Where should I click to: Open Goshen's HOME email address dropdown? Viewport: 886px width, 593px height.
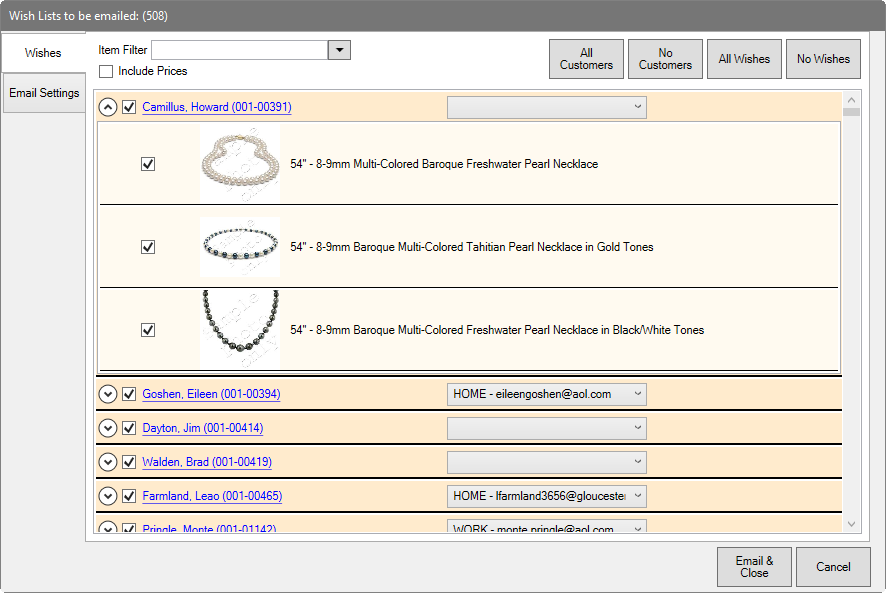(637, 394)
